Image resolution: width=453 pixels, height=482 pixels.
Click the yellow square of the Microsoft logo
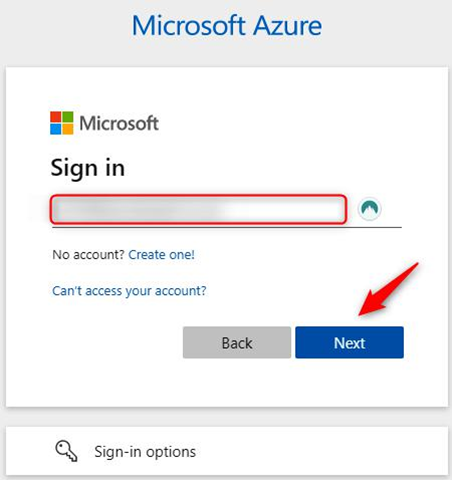pos(68,129)
